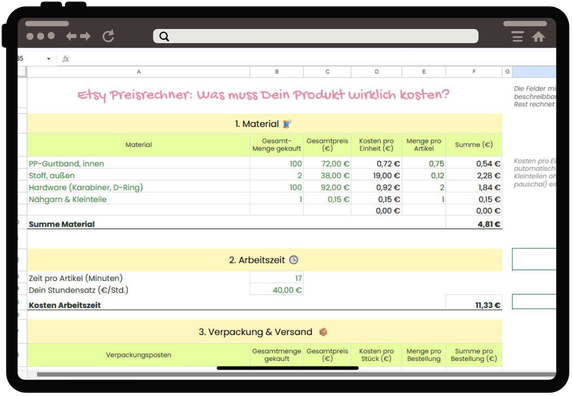Select column C header
This screenshot has width=573, height=396.
tap(327, 72)
